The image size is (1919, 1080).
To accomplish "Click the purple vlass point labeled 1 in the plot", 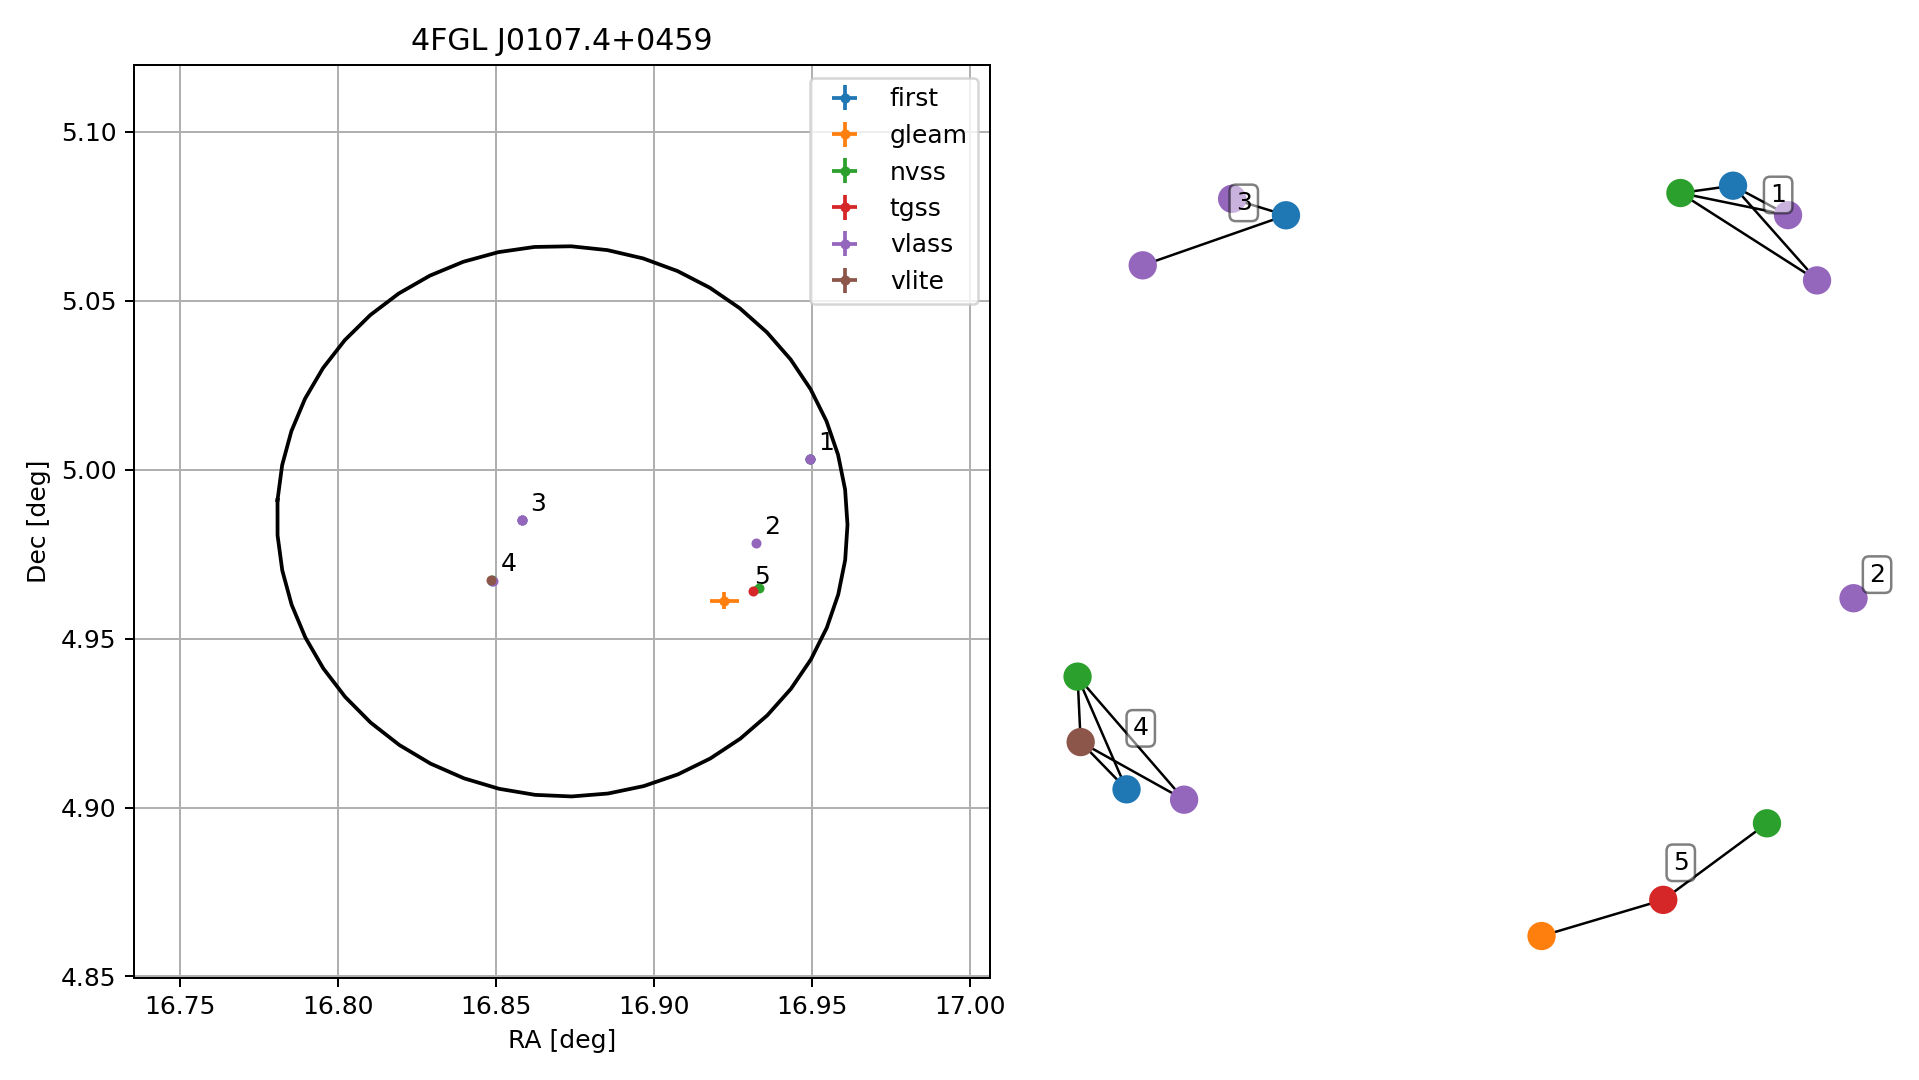I will (810, 460).
